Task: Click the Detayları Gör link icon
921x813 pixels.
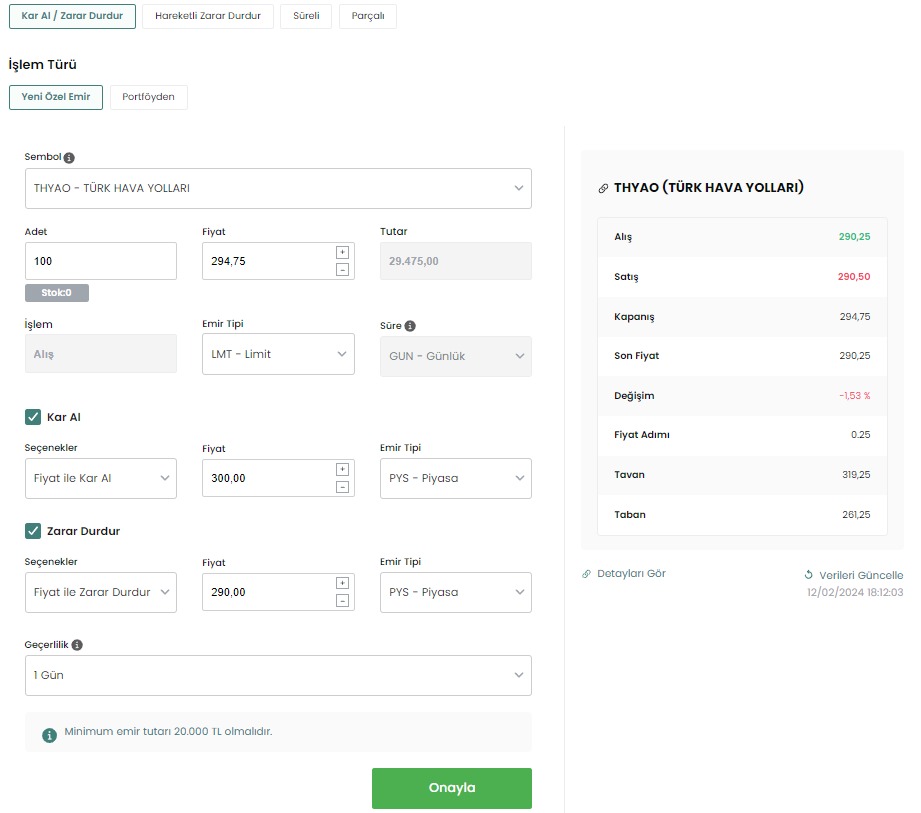Action: point(586,574)
